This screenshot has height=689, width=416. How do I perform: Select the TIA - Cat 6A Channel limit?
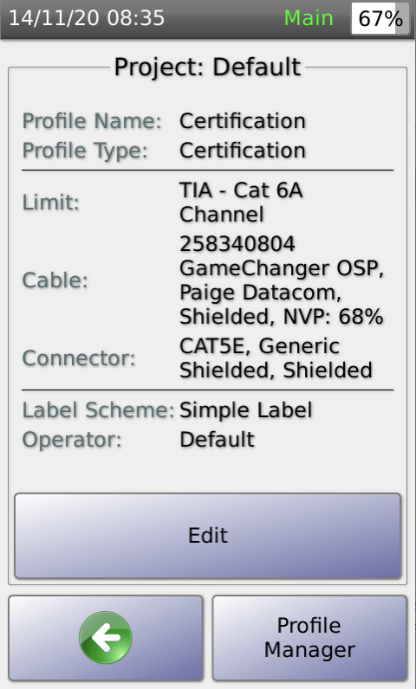241,203
